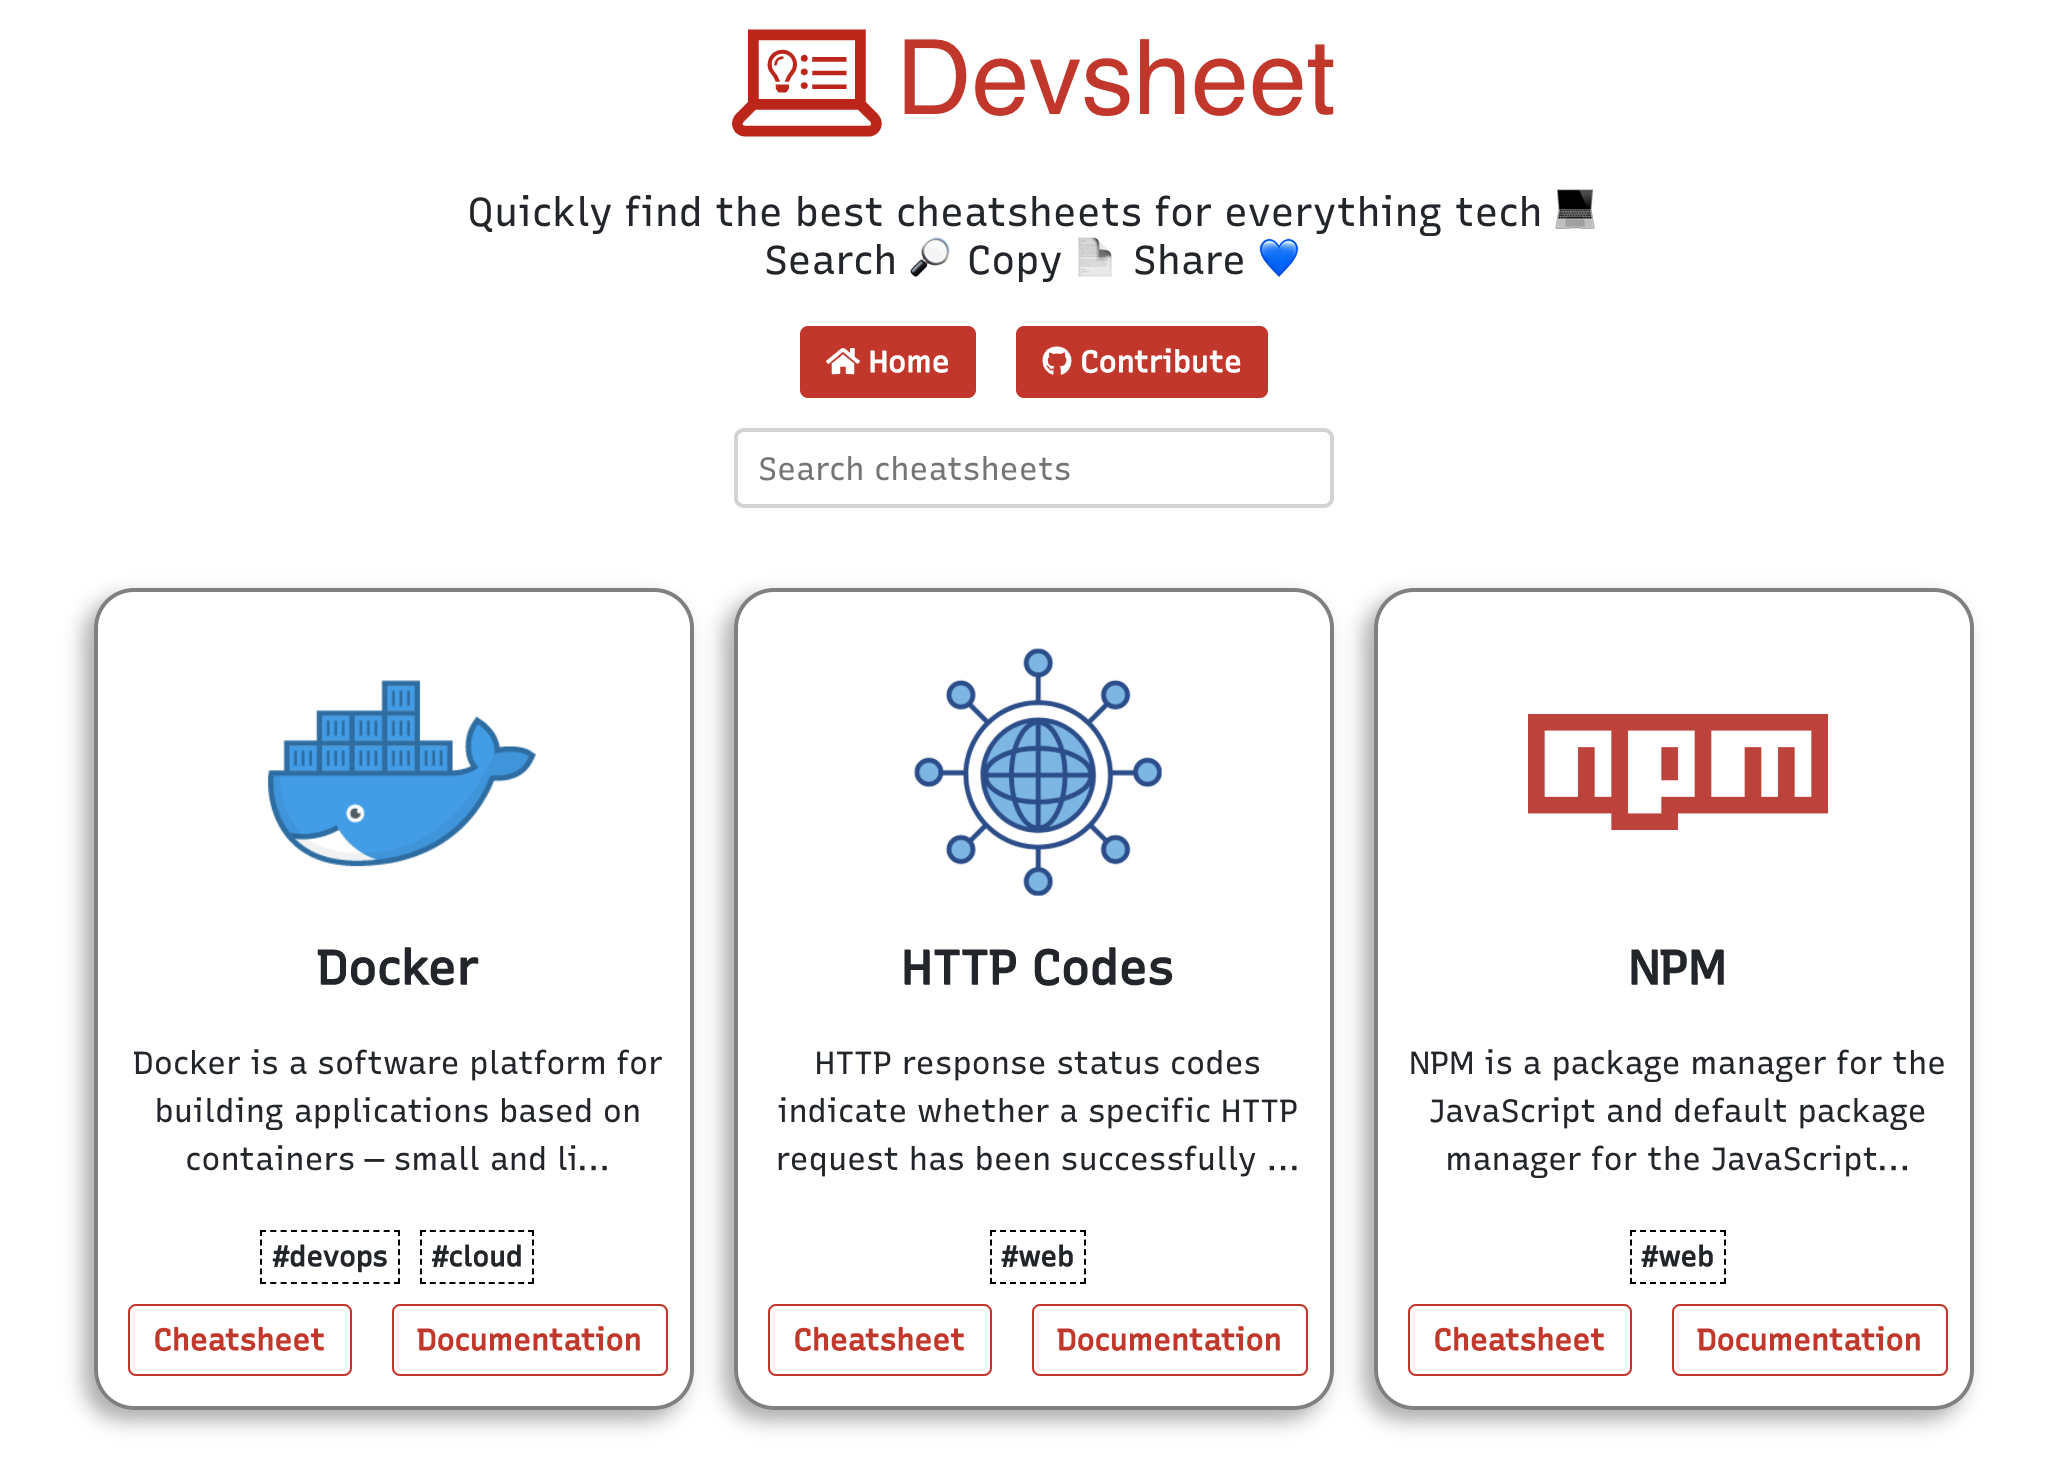
Task: Open the Docker Cheatsheet button
Action: (x=240, y=1340)
